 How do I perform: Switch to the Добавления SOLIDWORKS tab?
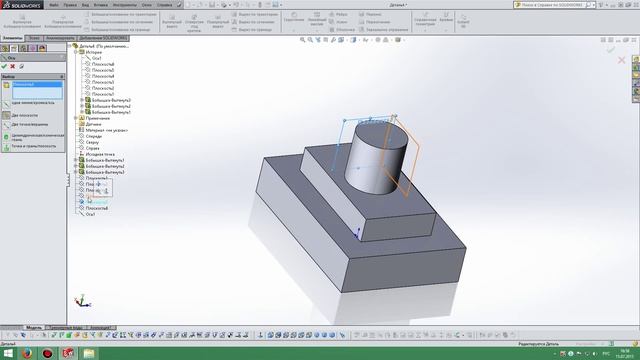point(104,38)
